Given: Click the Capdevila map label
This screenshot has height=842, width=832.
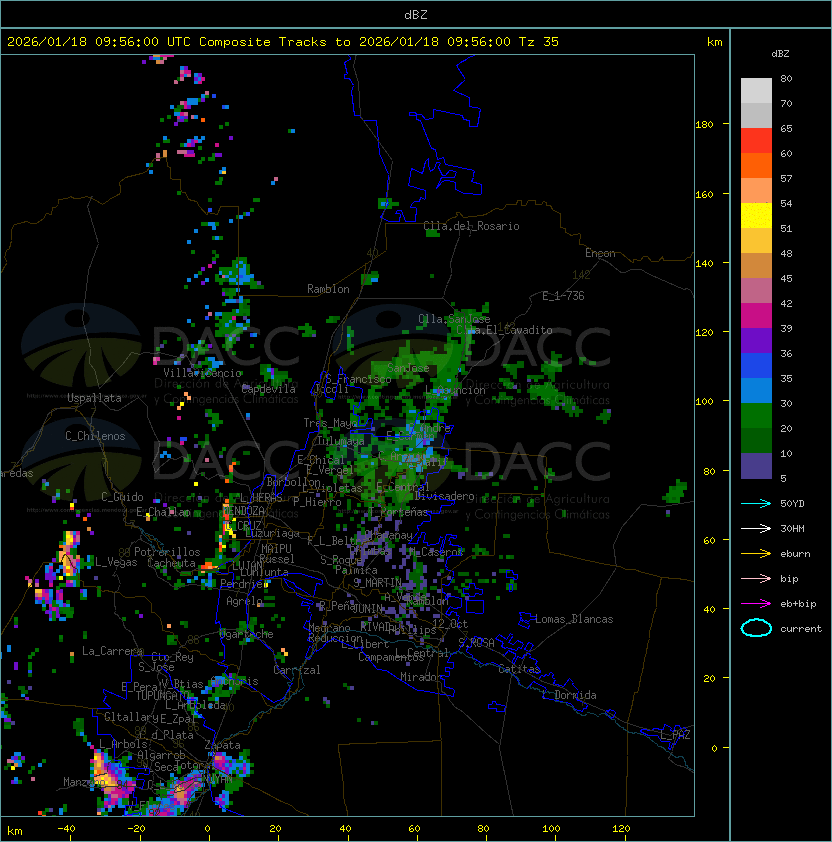Looking at the screenshot, I should pyautogui.click(x=269, y=388).
